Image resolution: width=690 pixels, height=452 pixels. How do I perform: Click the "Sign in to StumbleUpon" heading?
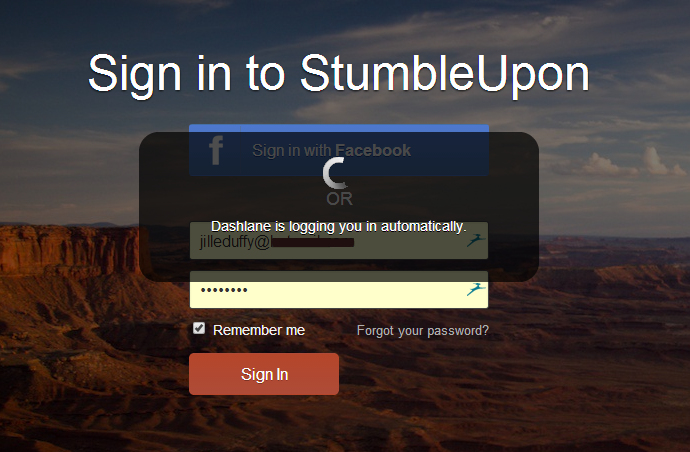[x=339, y=74]
